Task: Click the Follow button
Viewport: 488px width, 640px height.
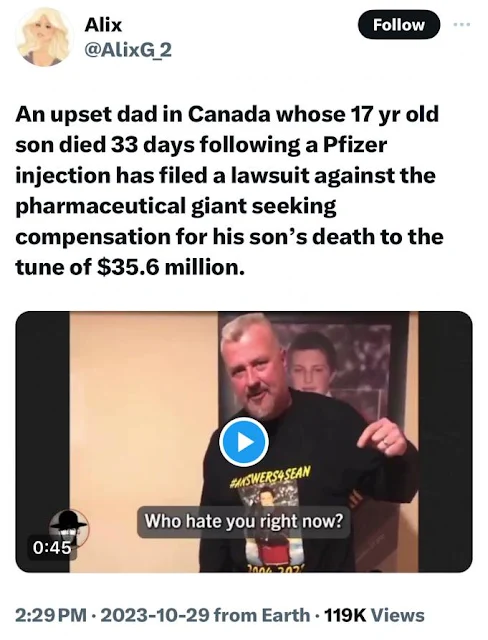Action: click(399, 25)
